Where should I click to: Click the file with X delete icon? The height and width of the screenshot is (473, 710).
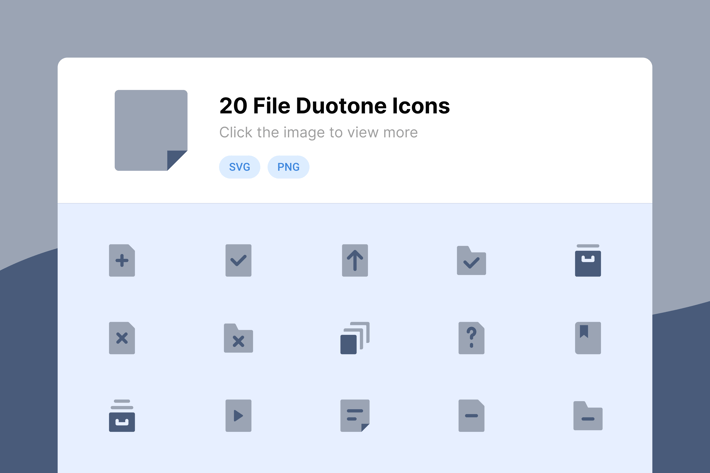pos(122,338)
